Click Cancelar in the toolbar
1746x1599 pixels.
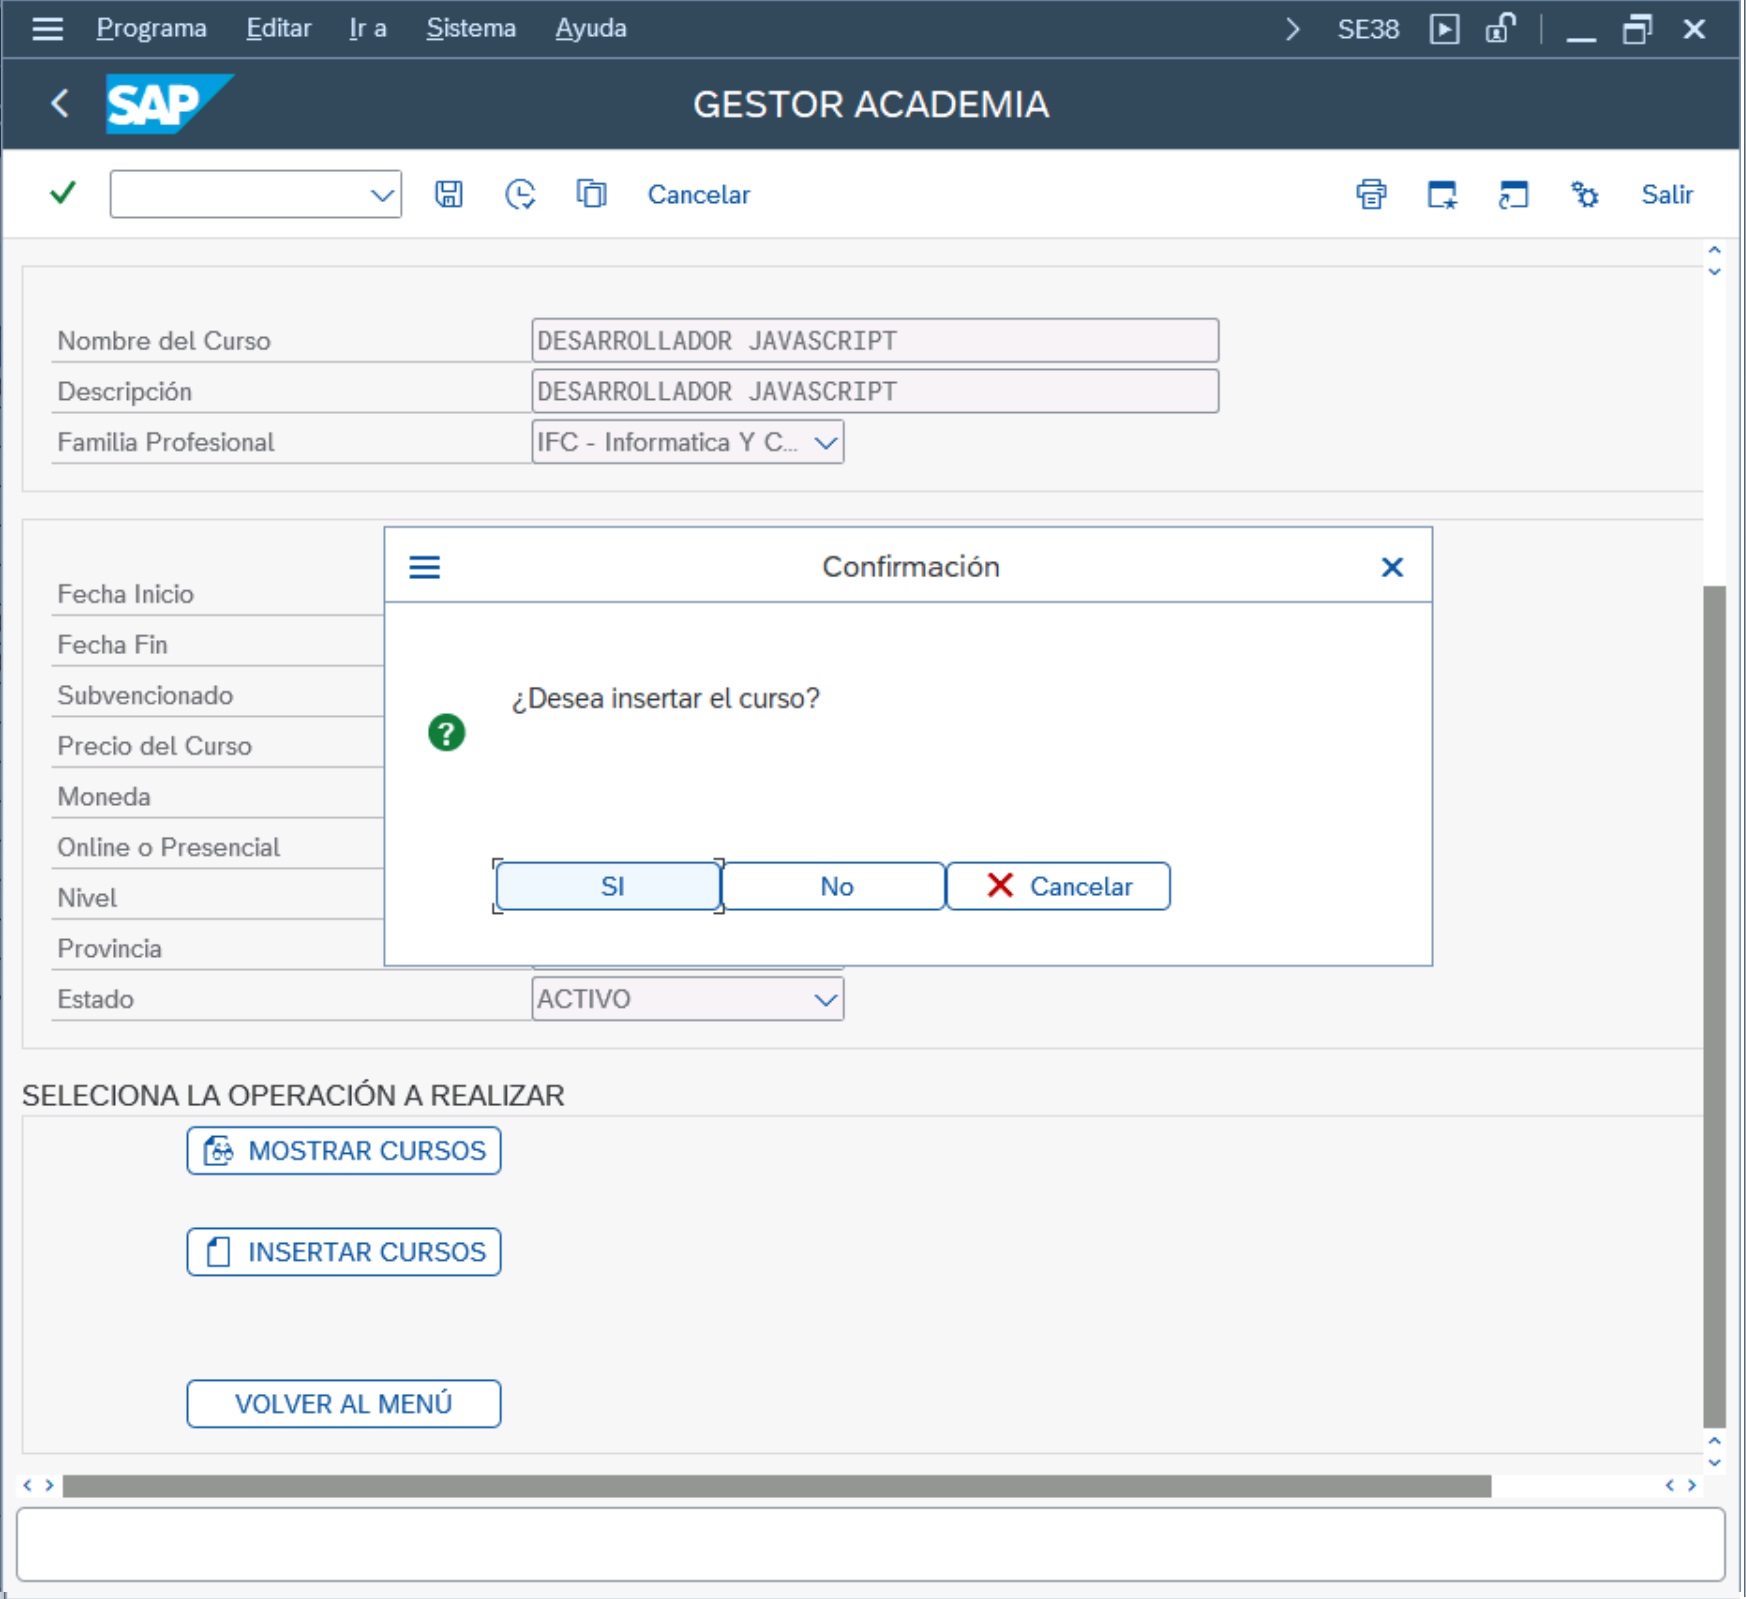pyautogui.click(x=698, y=194)
